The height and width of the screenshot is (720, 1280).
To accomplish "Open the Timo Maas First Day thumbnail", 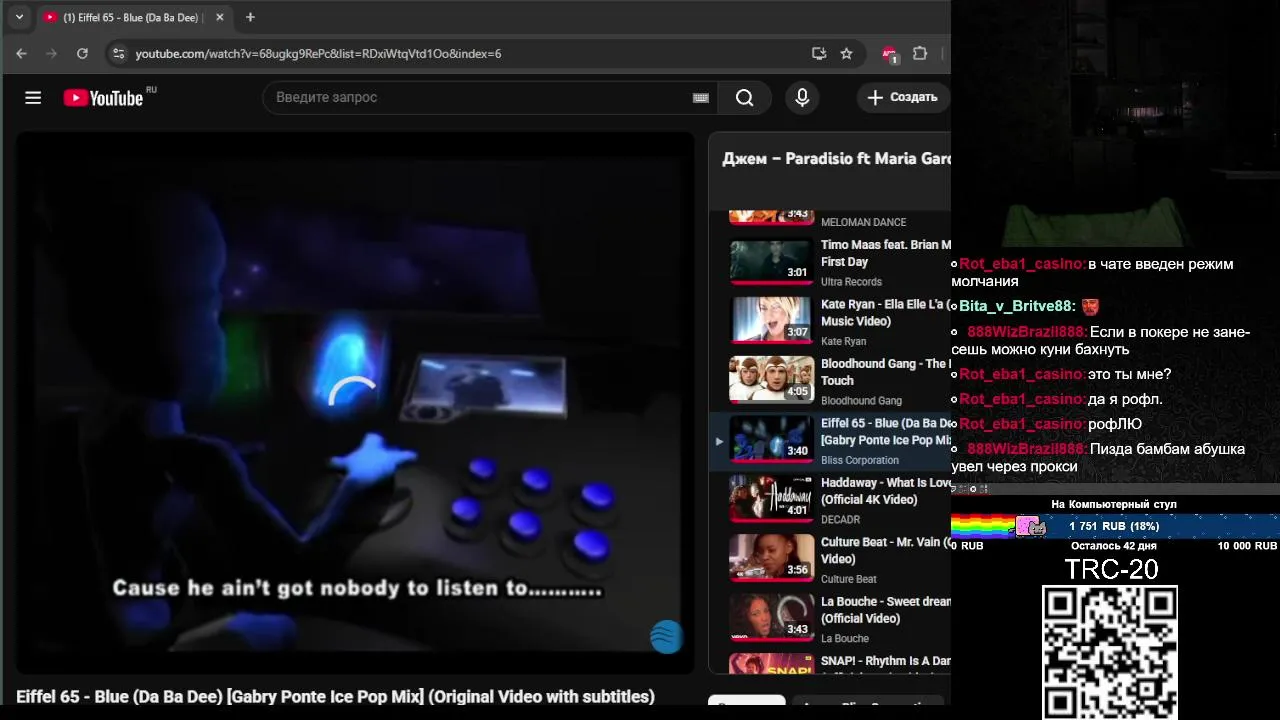I will click(x=771, y=262).
